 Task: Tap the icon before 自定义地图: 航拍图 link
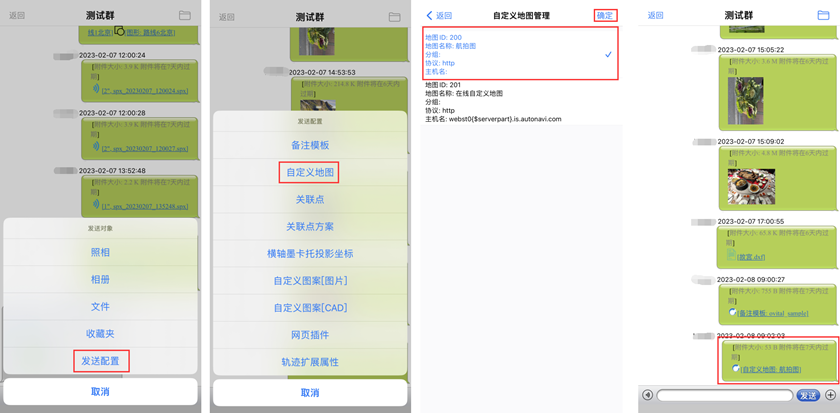click(x=736, y=369)
